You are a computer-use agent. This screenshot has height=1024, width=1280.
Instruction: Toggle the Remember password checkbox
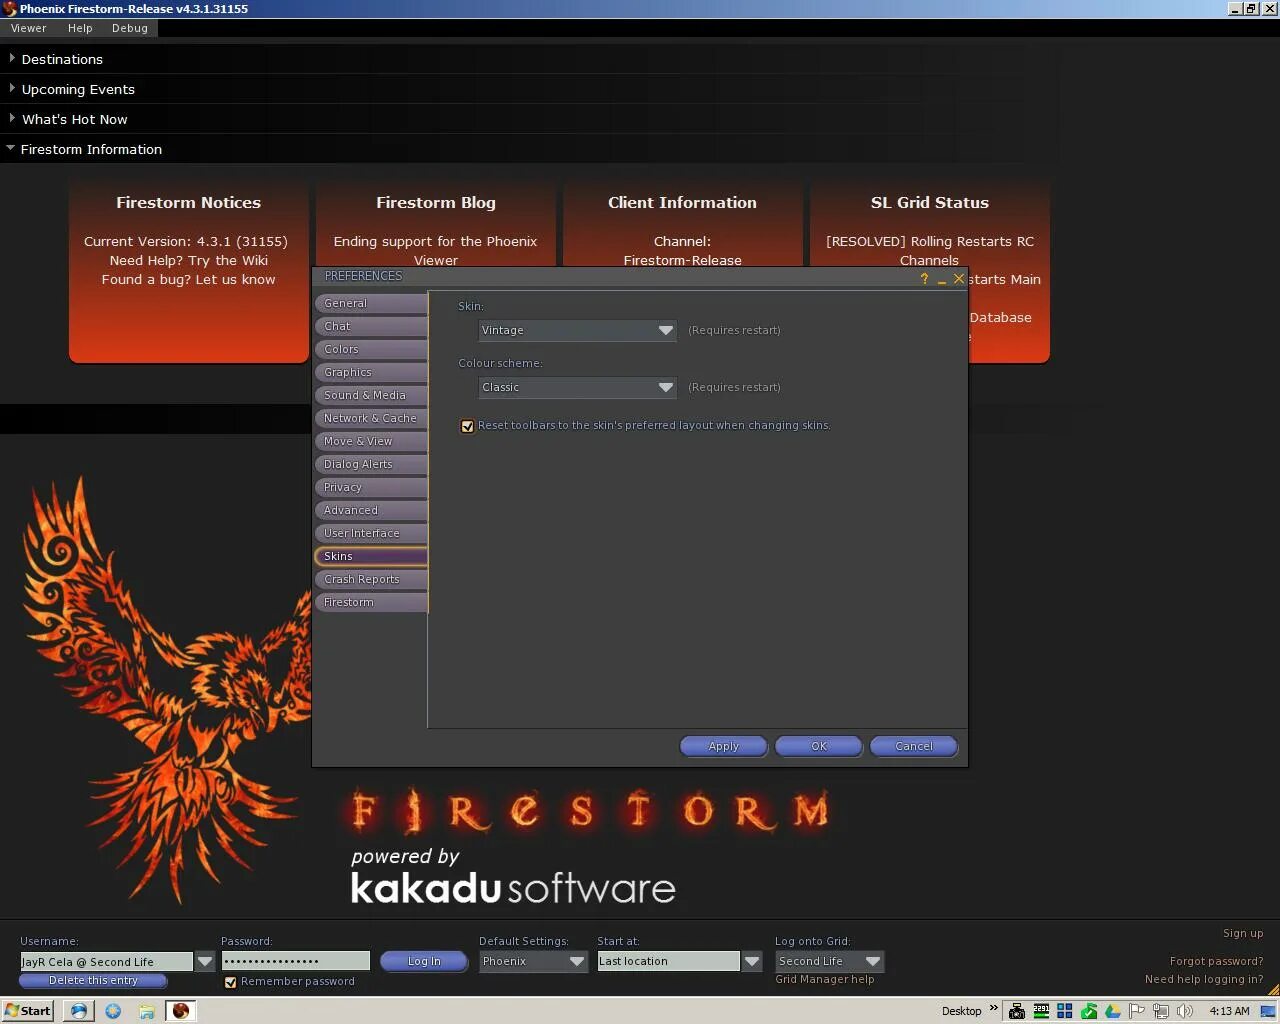pos(230,982)
